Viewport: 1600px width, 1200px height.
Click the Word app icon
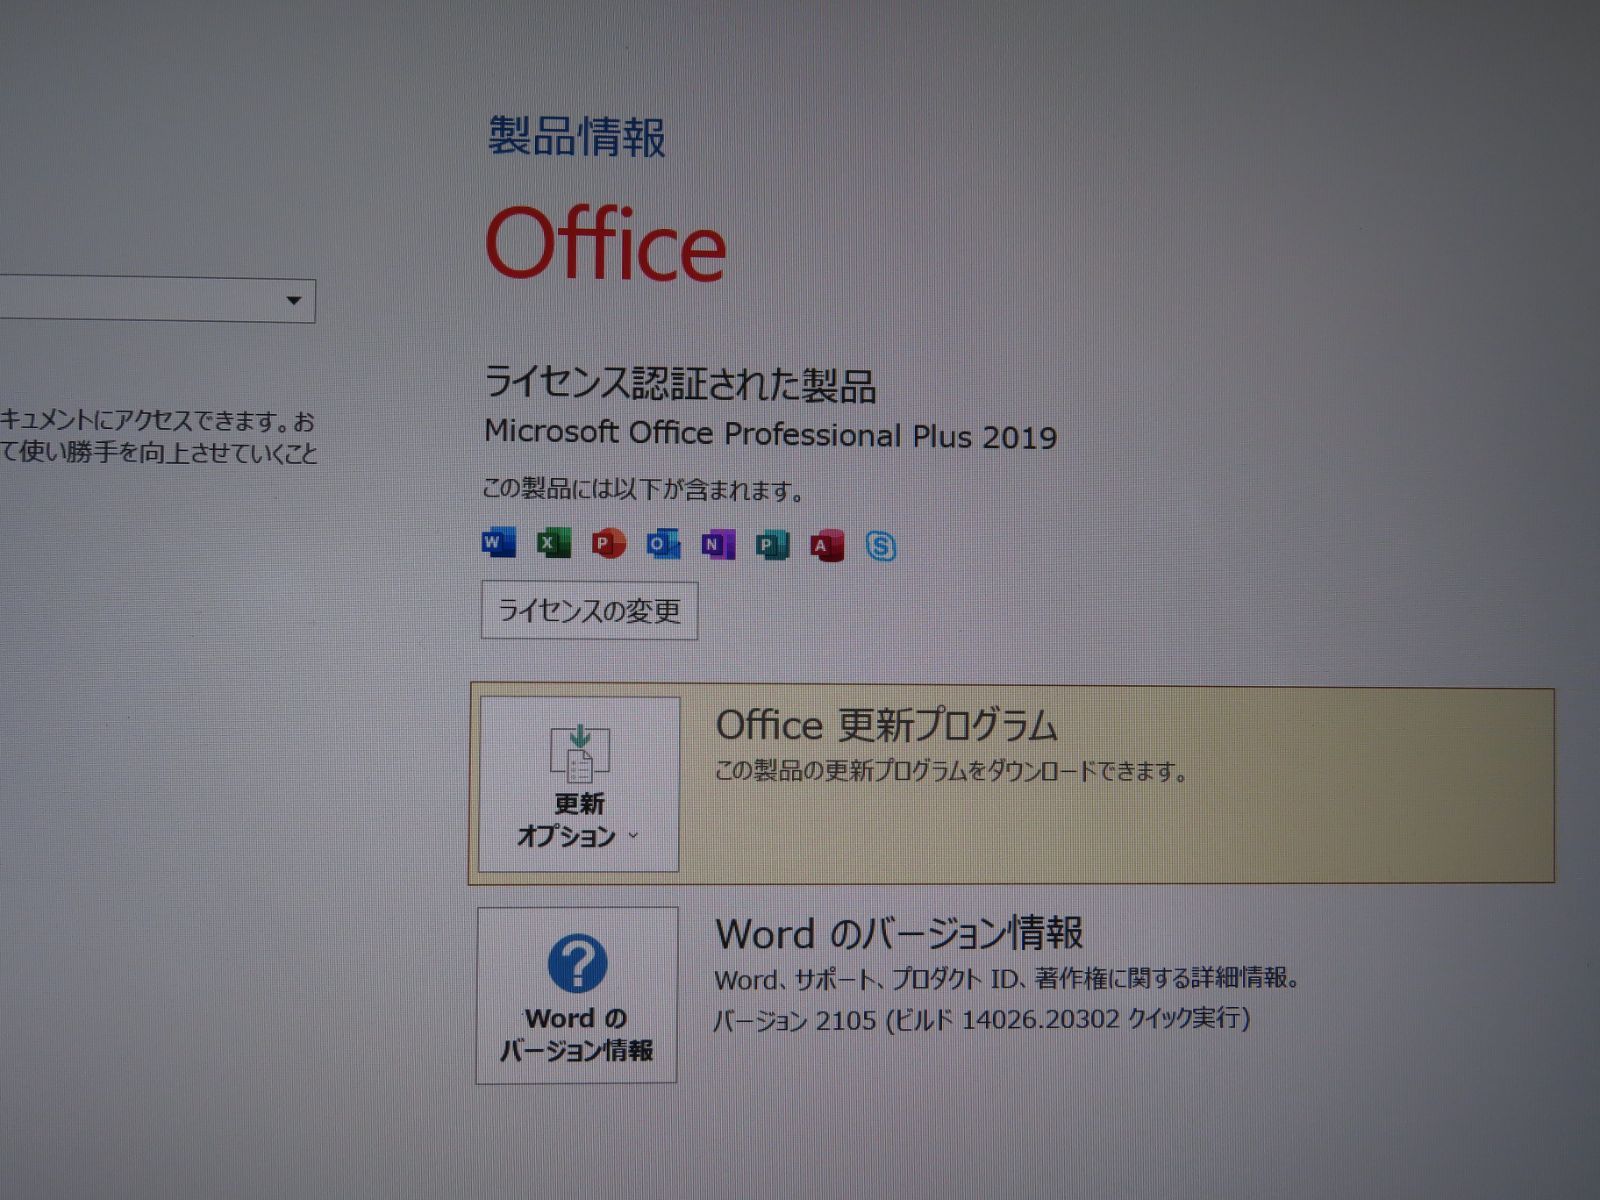coord(498,542)
